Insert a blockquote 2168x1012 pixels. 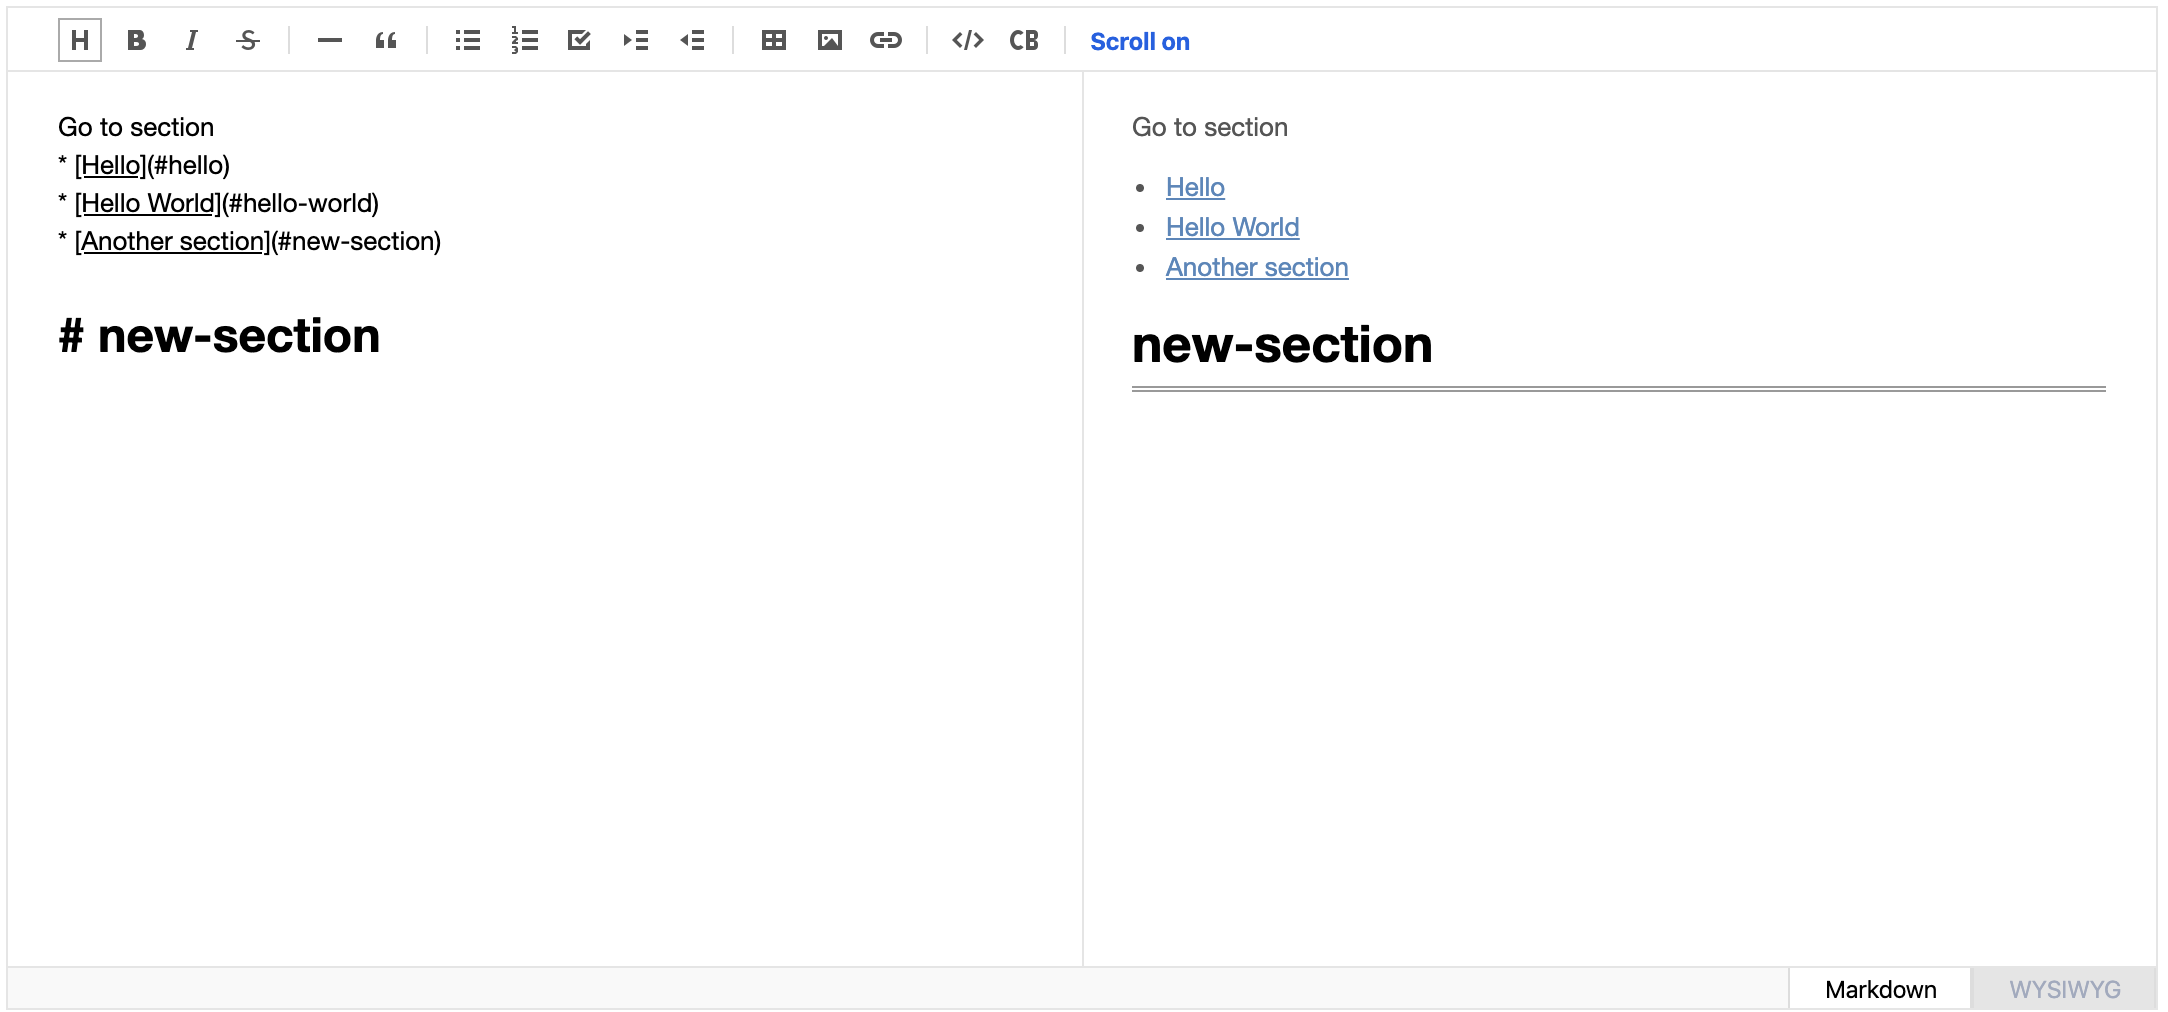pos(386,41)
